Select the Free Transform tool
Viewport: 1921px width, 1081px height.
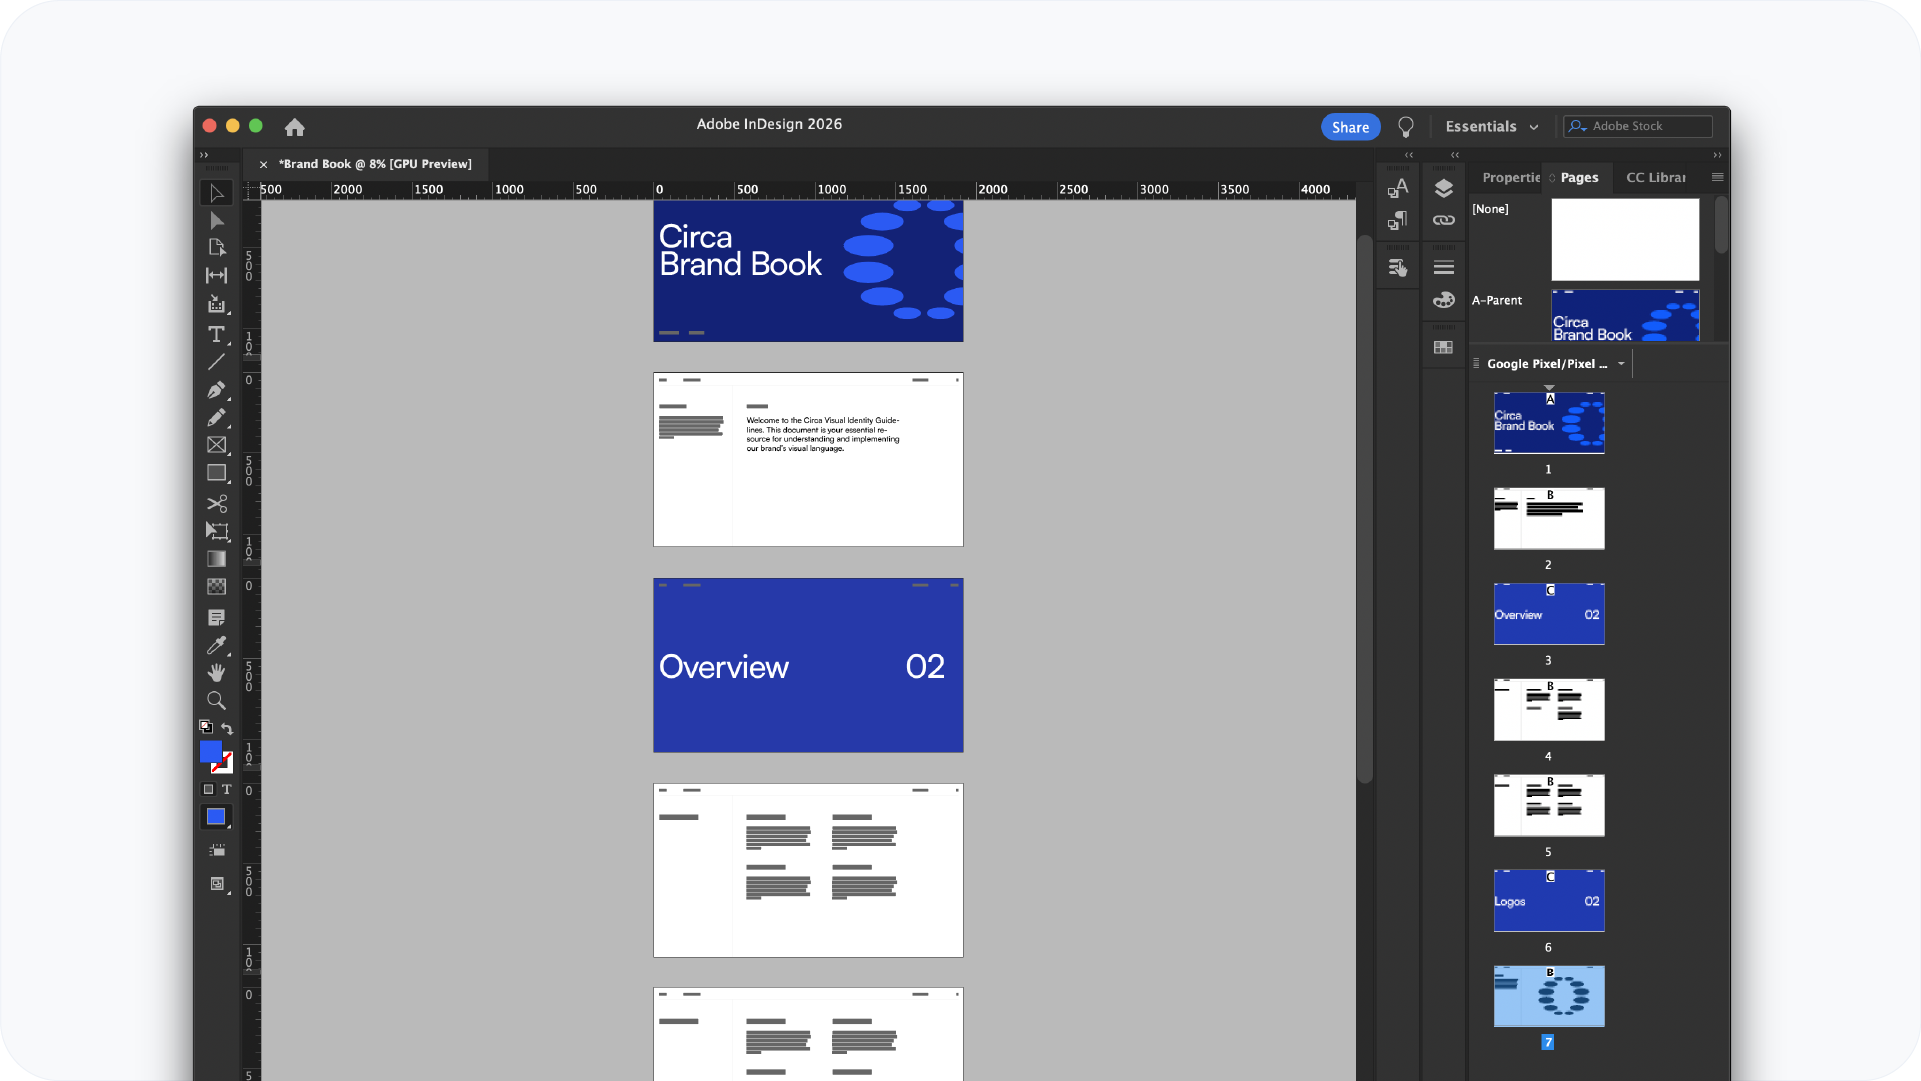[216, 531]
